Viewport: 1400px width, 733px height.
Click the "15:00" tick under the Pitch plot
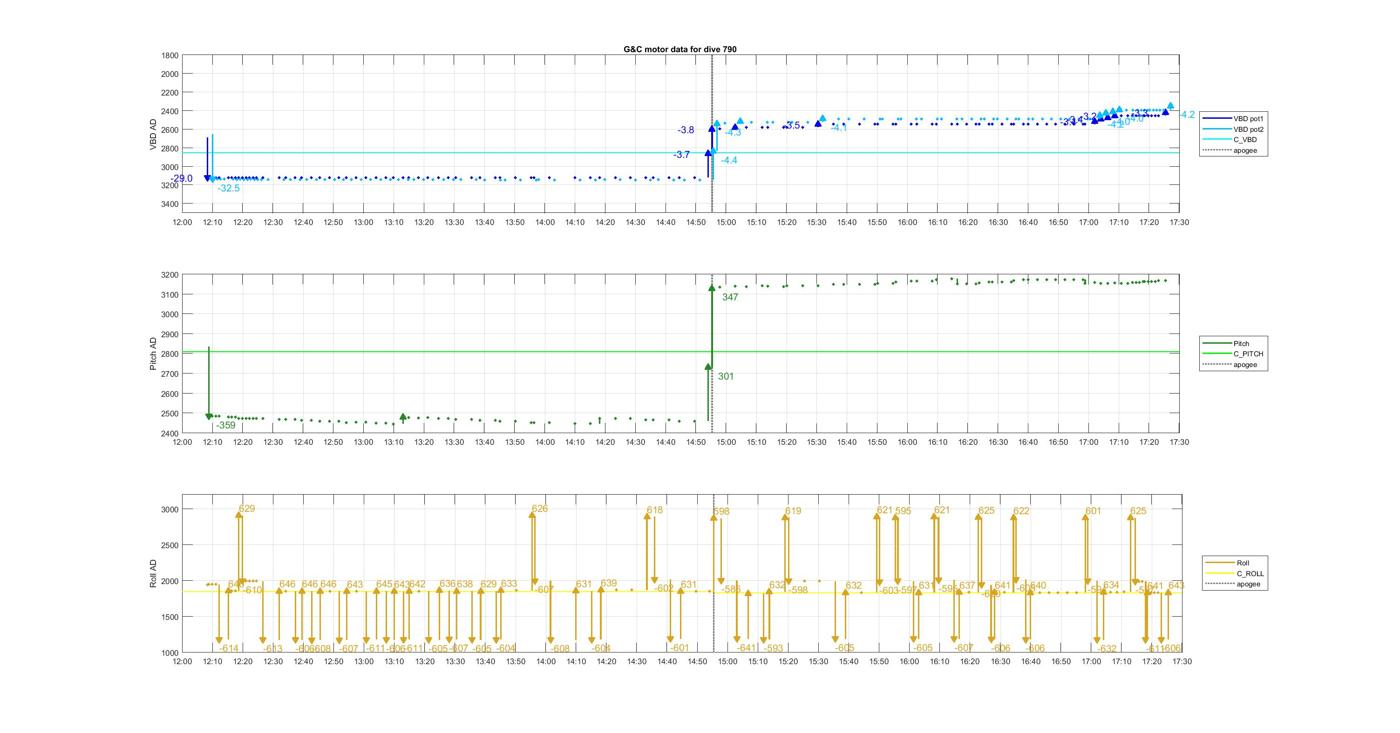coord(726,442)
